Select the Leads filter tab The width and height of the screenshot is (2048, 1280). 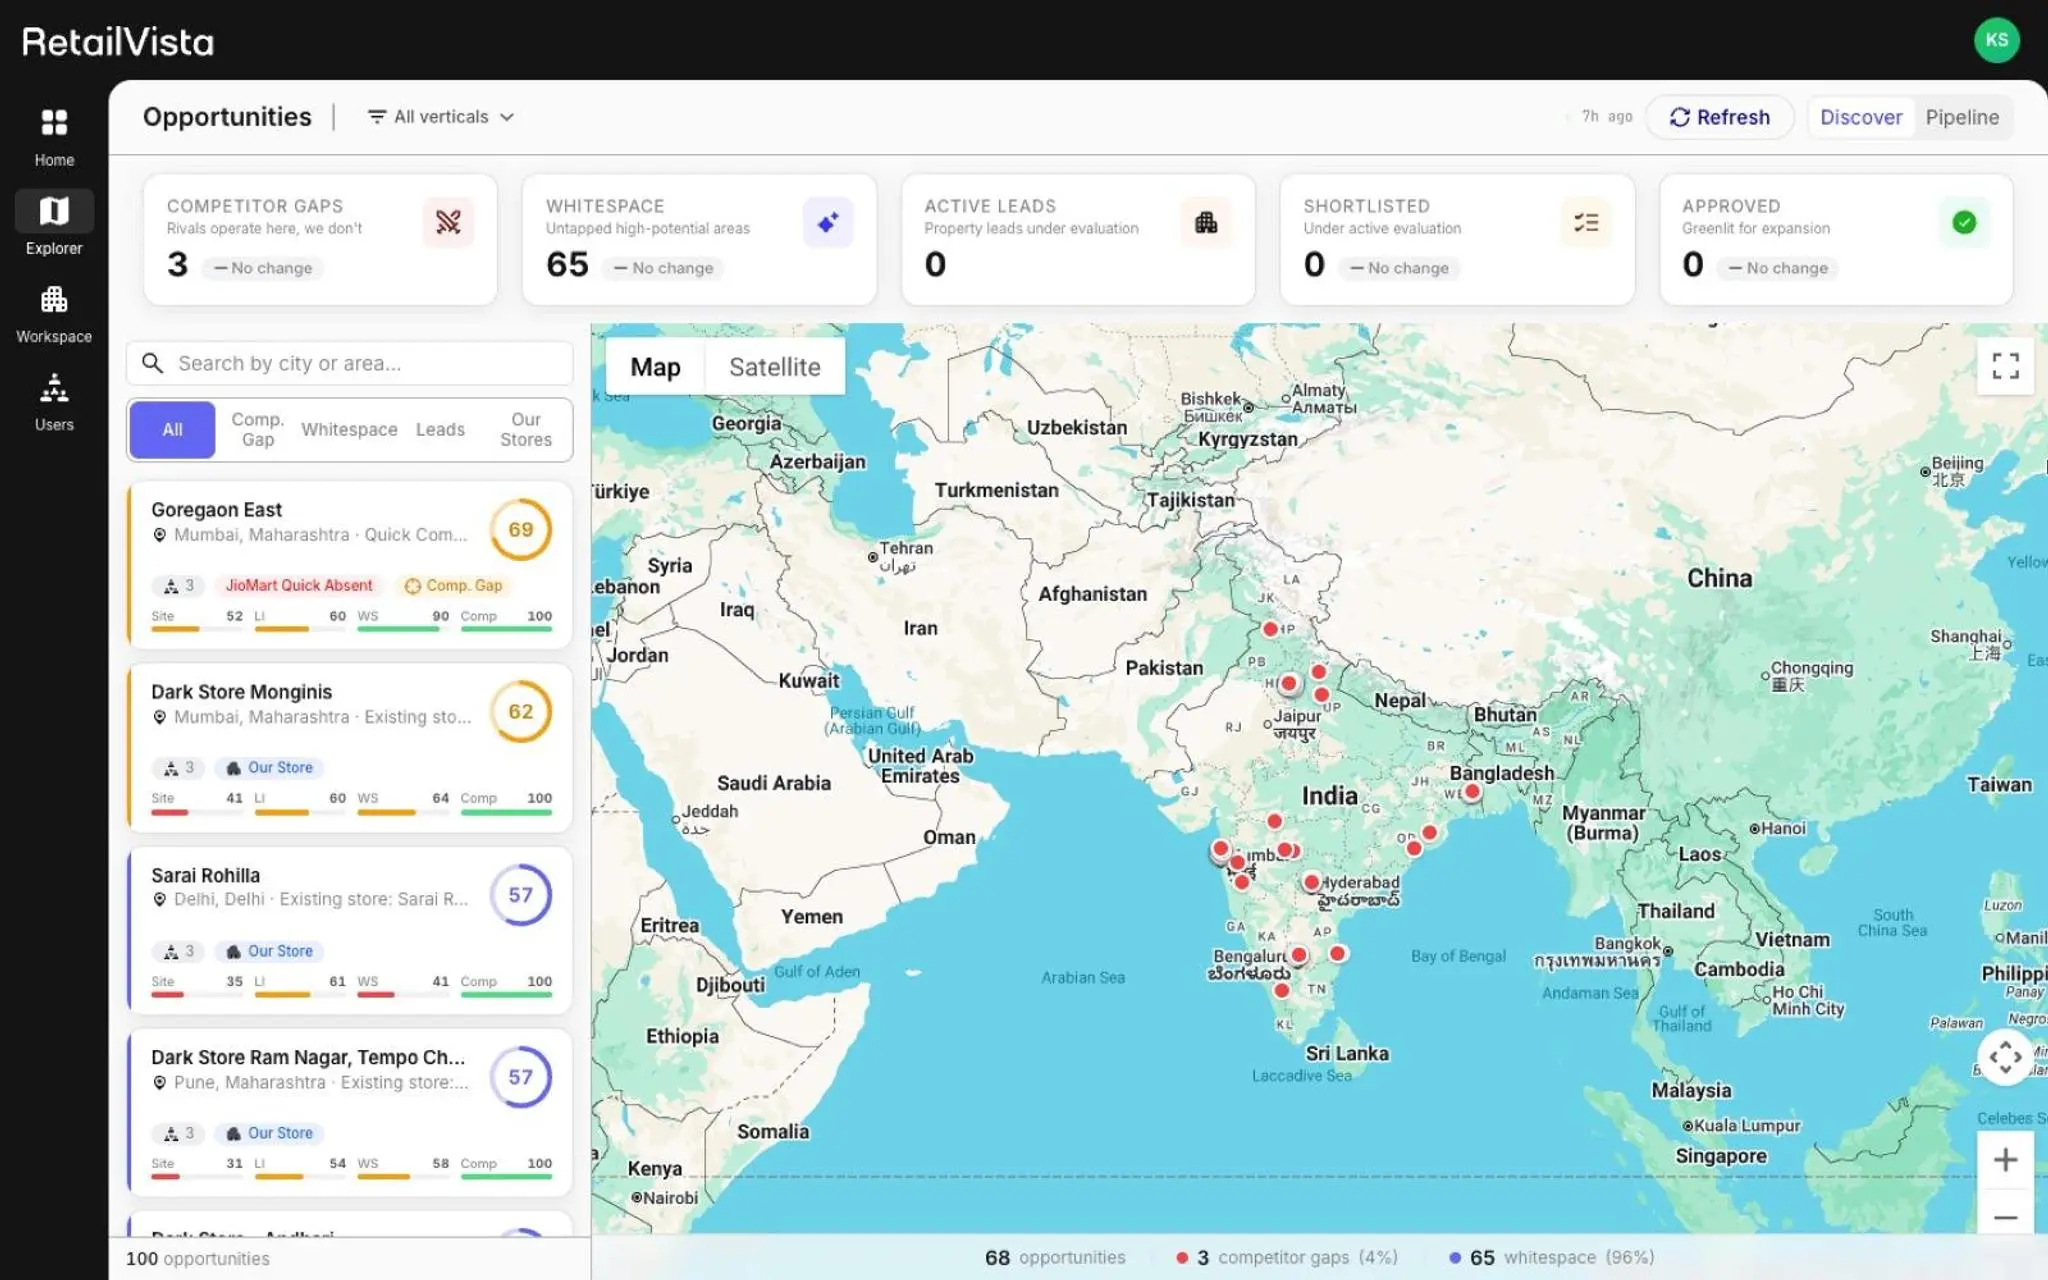(x=440, y=429)
